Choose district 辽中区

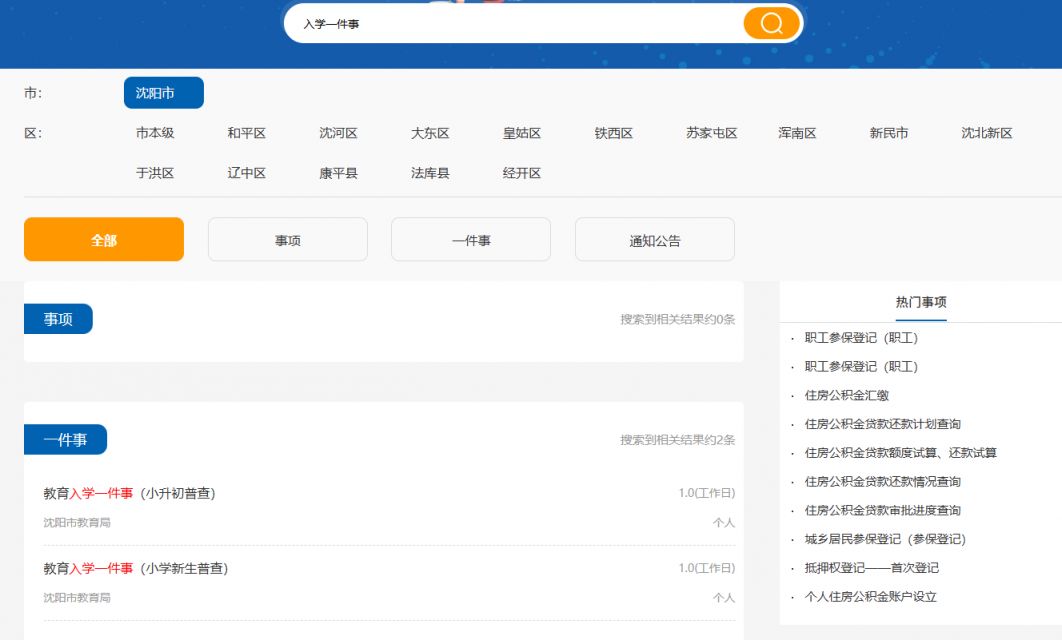pos(247,173)
